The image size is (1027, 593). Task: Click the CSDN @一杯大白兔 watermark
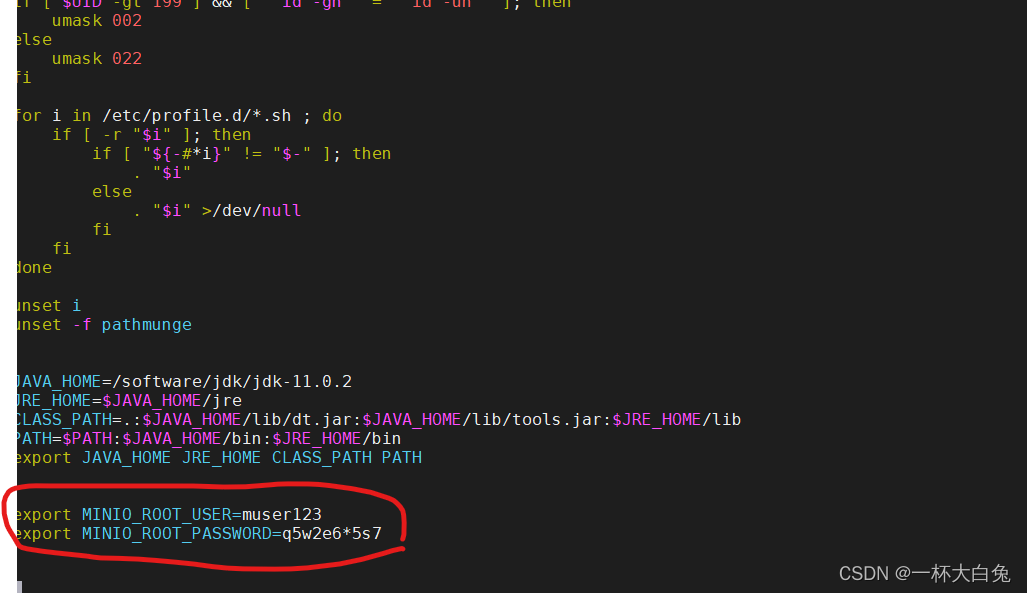(922, 573)
